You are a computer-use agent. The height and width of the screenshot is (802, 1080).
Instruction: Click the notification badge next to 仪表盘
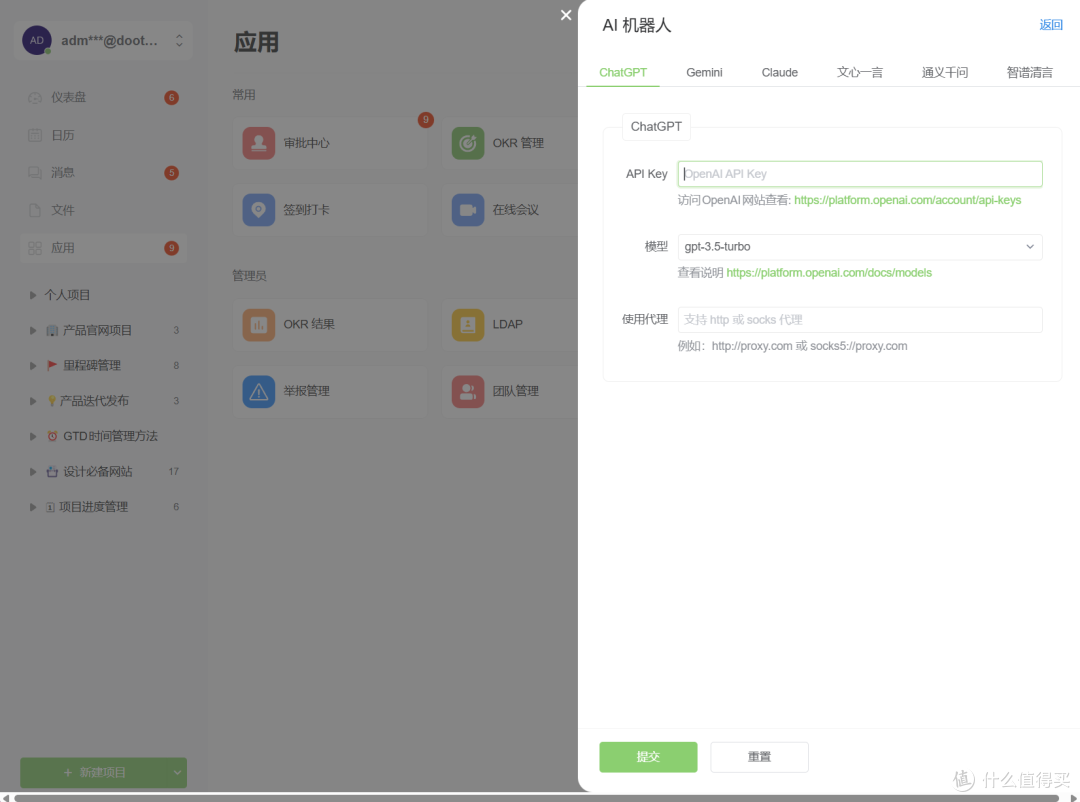pos(172,98)
